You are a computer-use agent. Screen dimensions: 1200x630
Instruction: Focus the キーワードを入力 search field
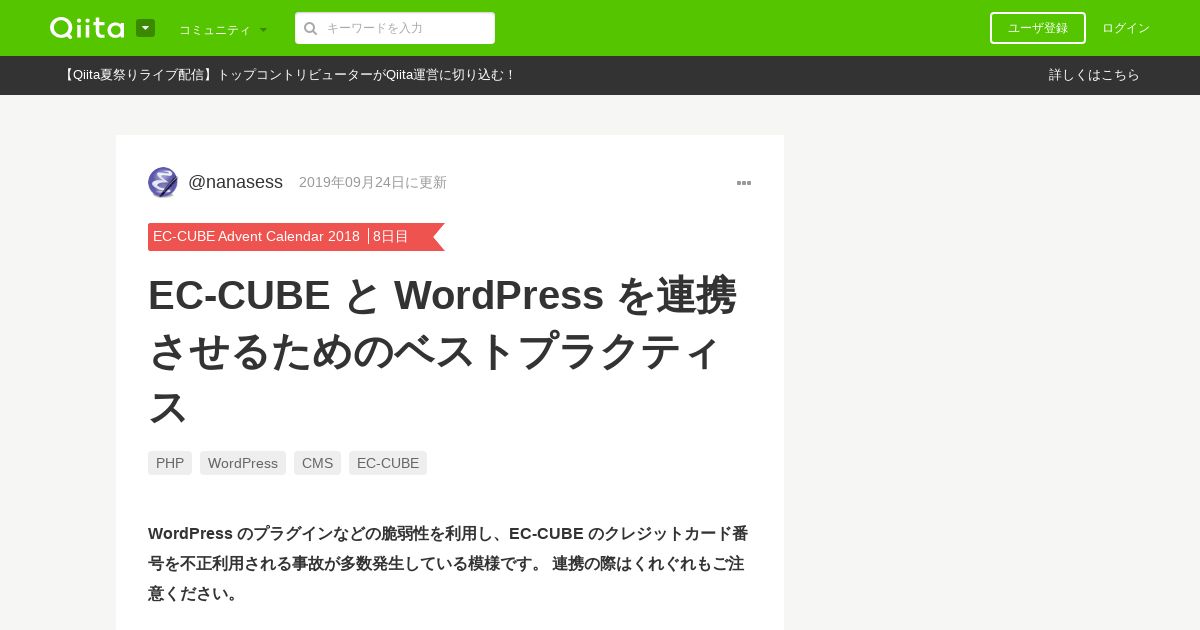coord(395,28)
